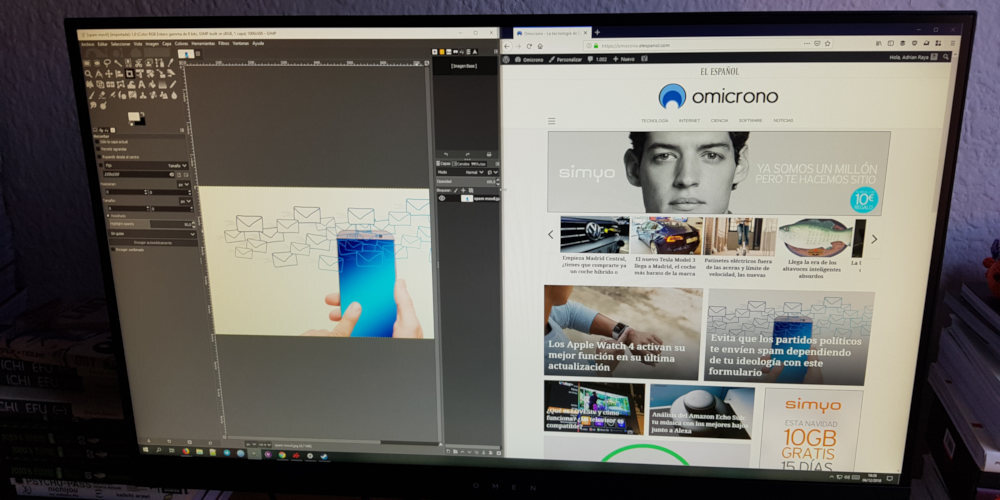Click 'Nuevo' in WordPress admin bar
1000x500 pixels.
[624, 59]
